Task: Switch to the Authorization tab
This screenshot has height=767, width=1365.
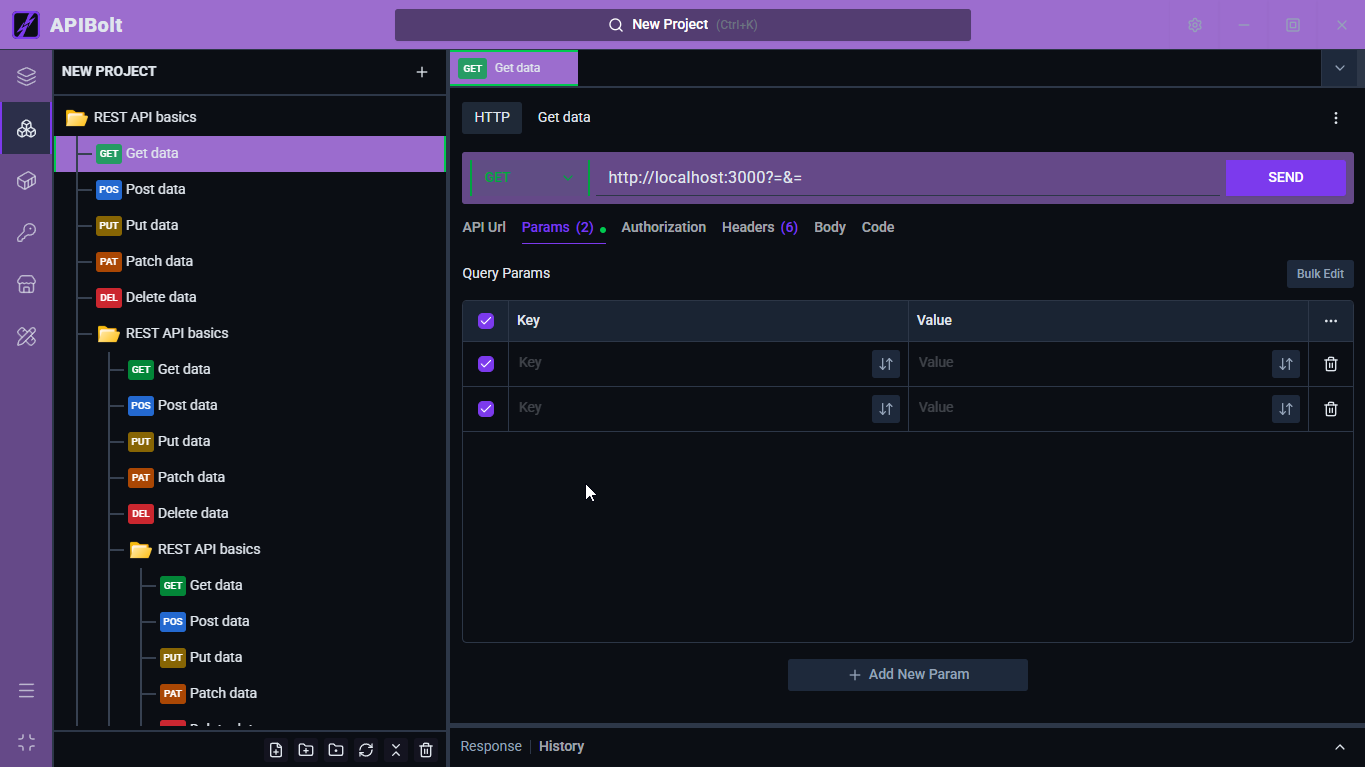Action: (663, 228)
